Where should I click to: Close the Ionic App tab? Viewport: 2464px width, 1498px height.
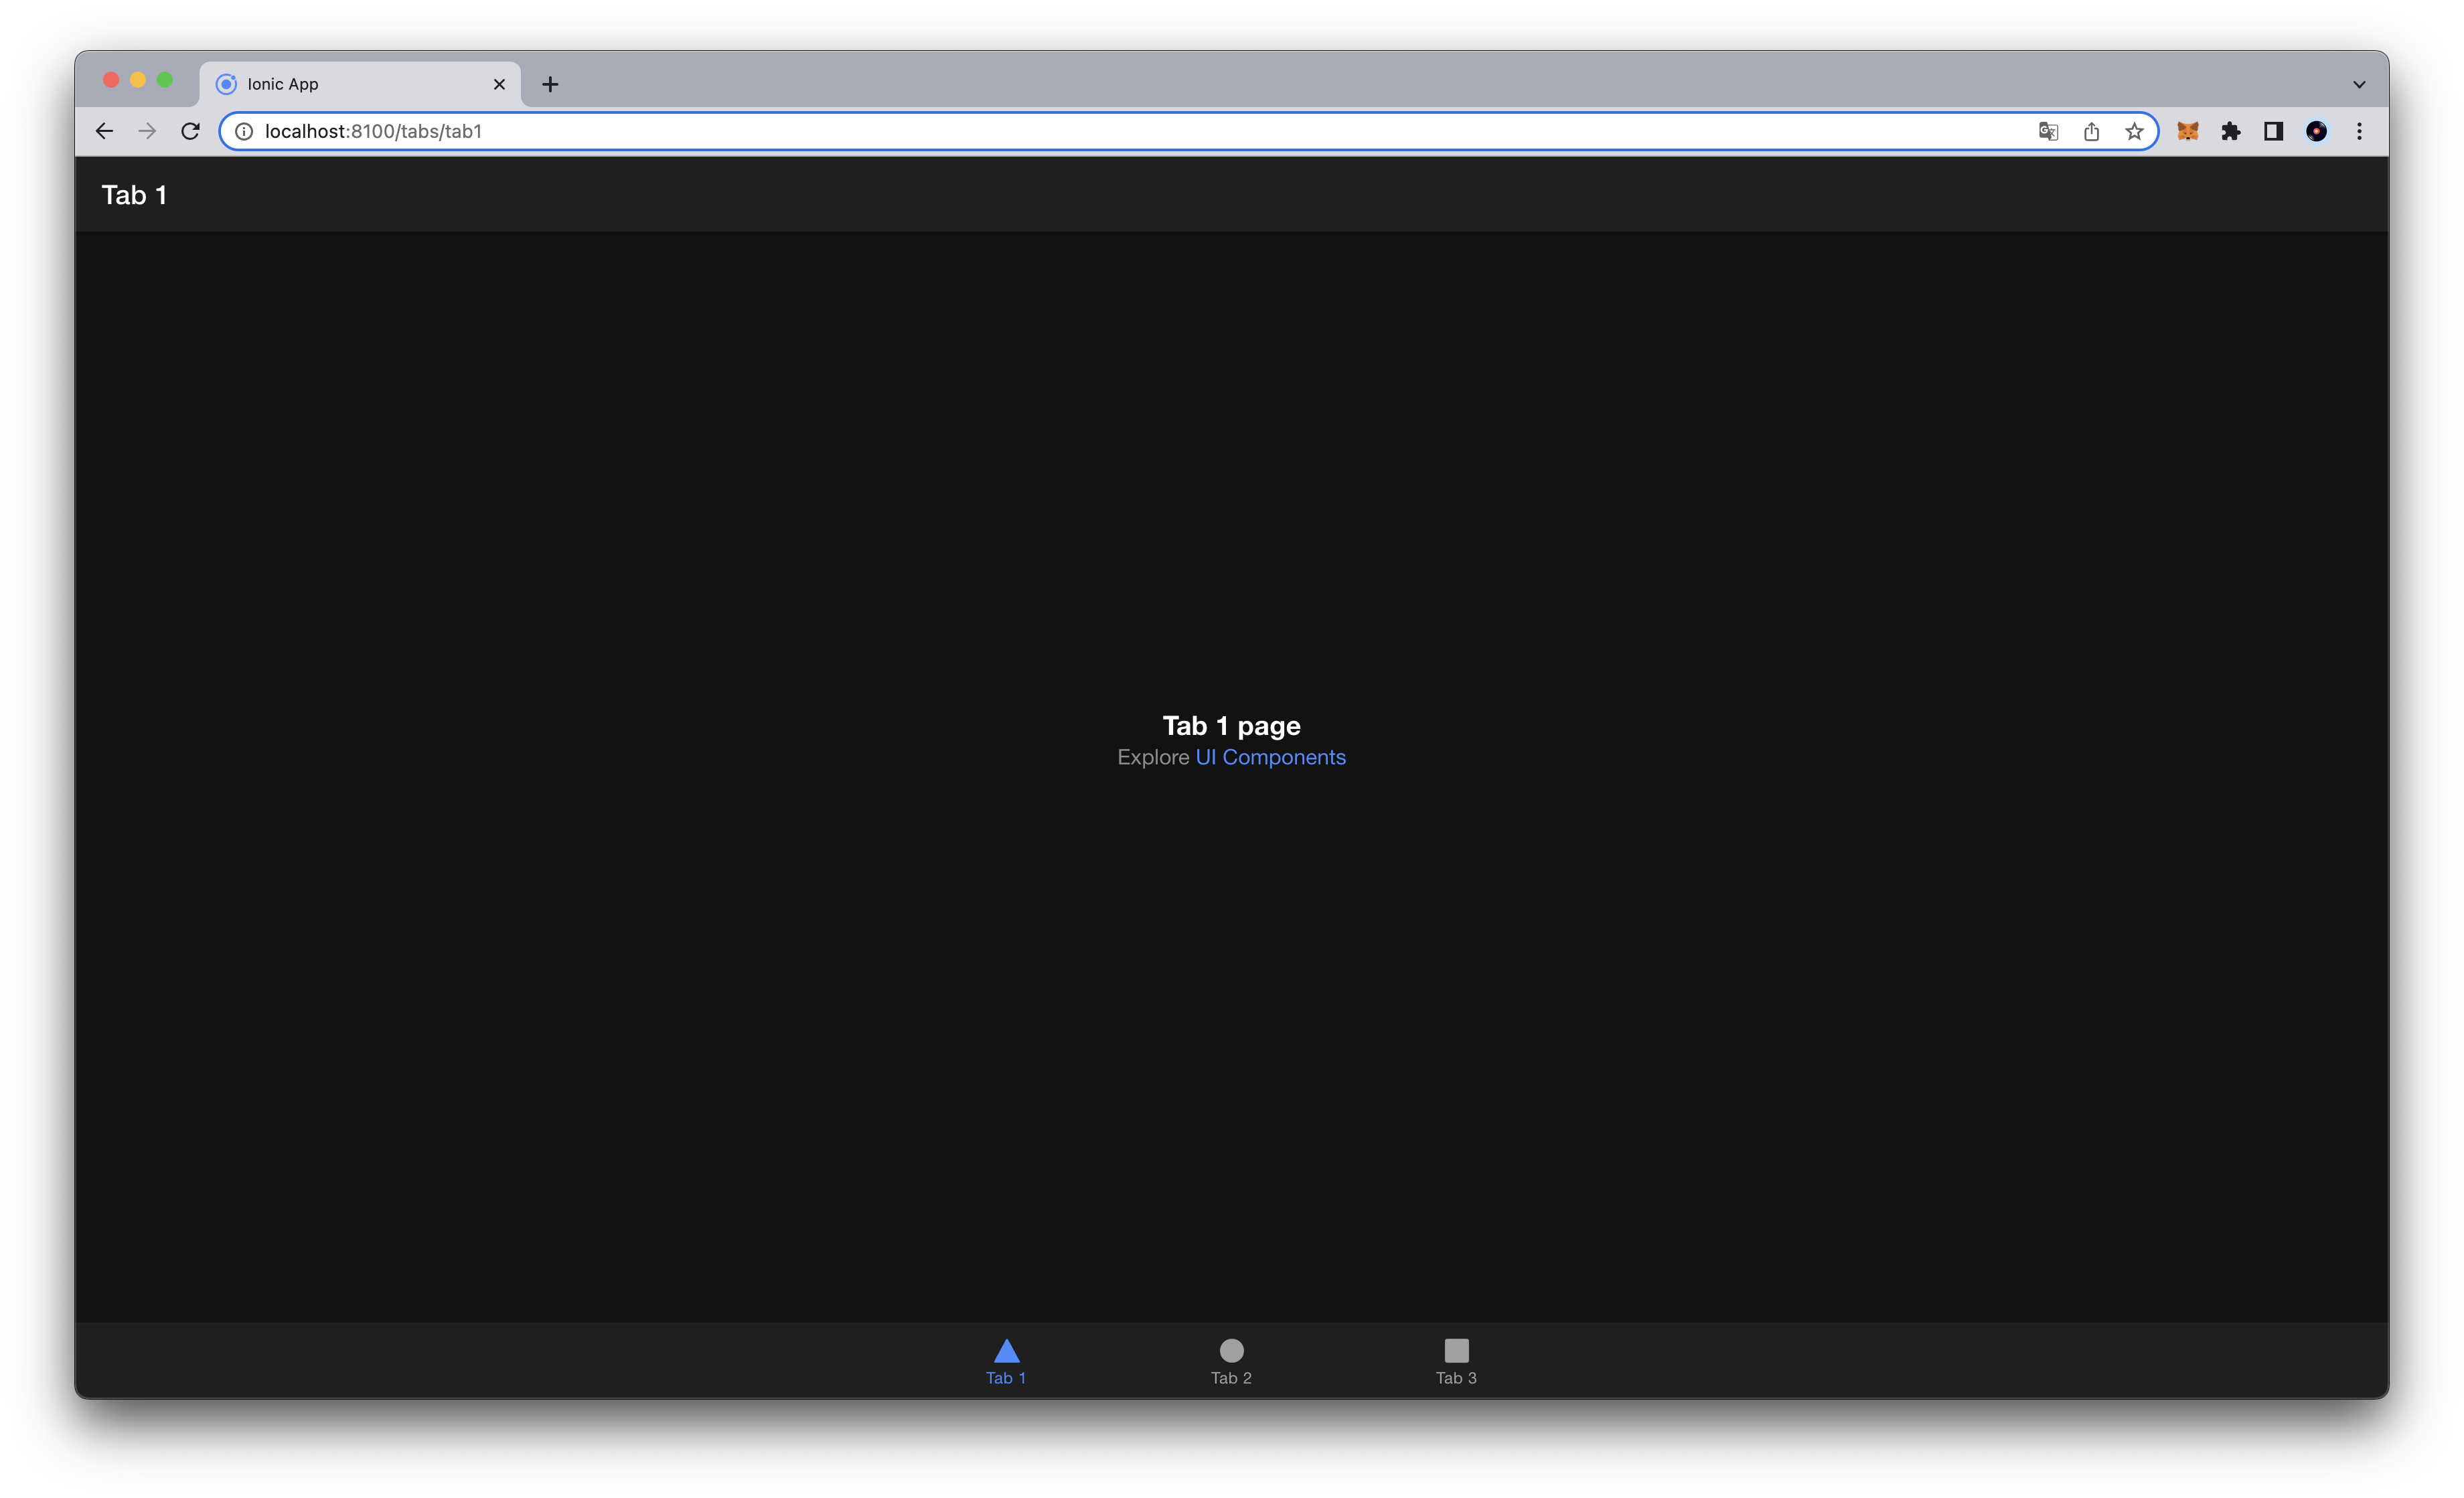click(499, 84)
